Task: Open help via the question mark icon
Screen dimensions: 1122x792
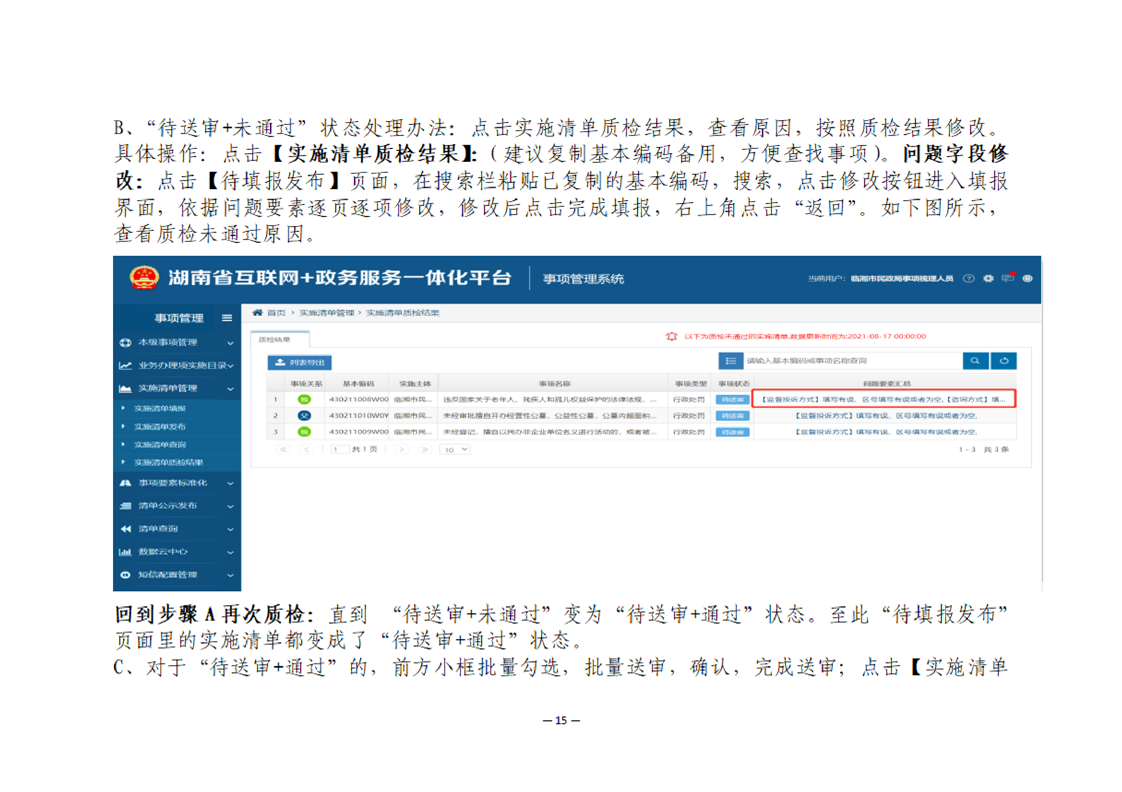Action: [x=969, y=279]
